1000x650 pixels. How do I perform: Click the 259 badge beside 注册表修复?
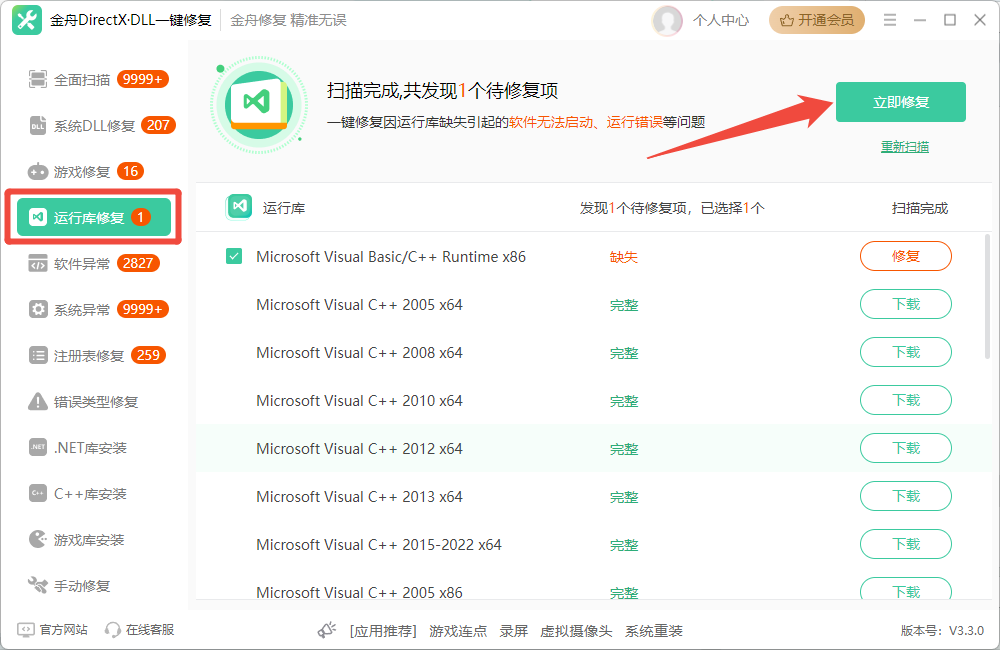[x=148, y=355]
